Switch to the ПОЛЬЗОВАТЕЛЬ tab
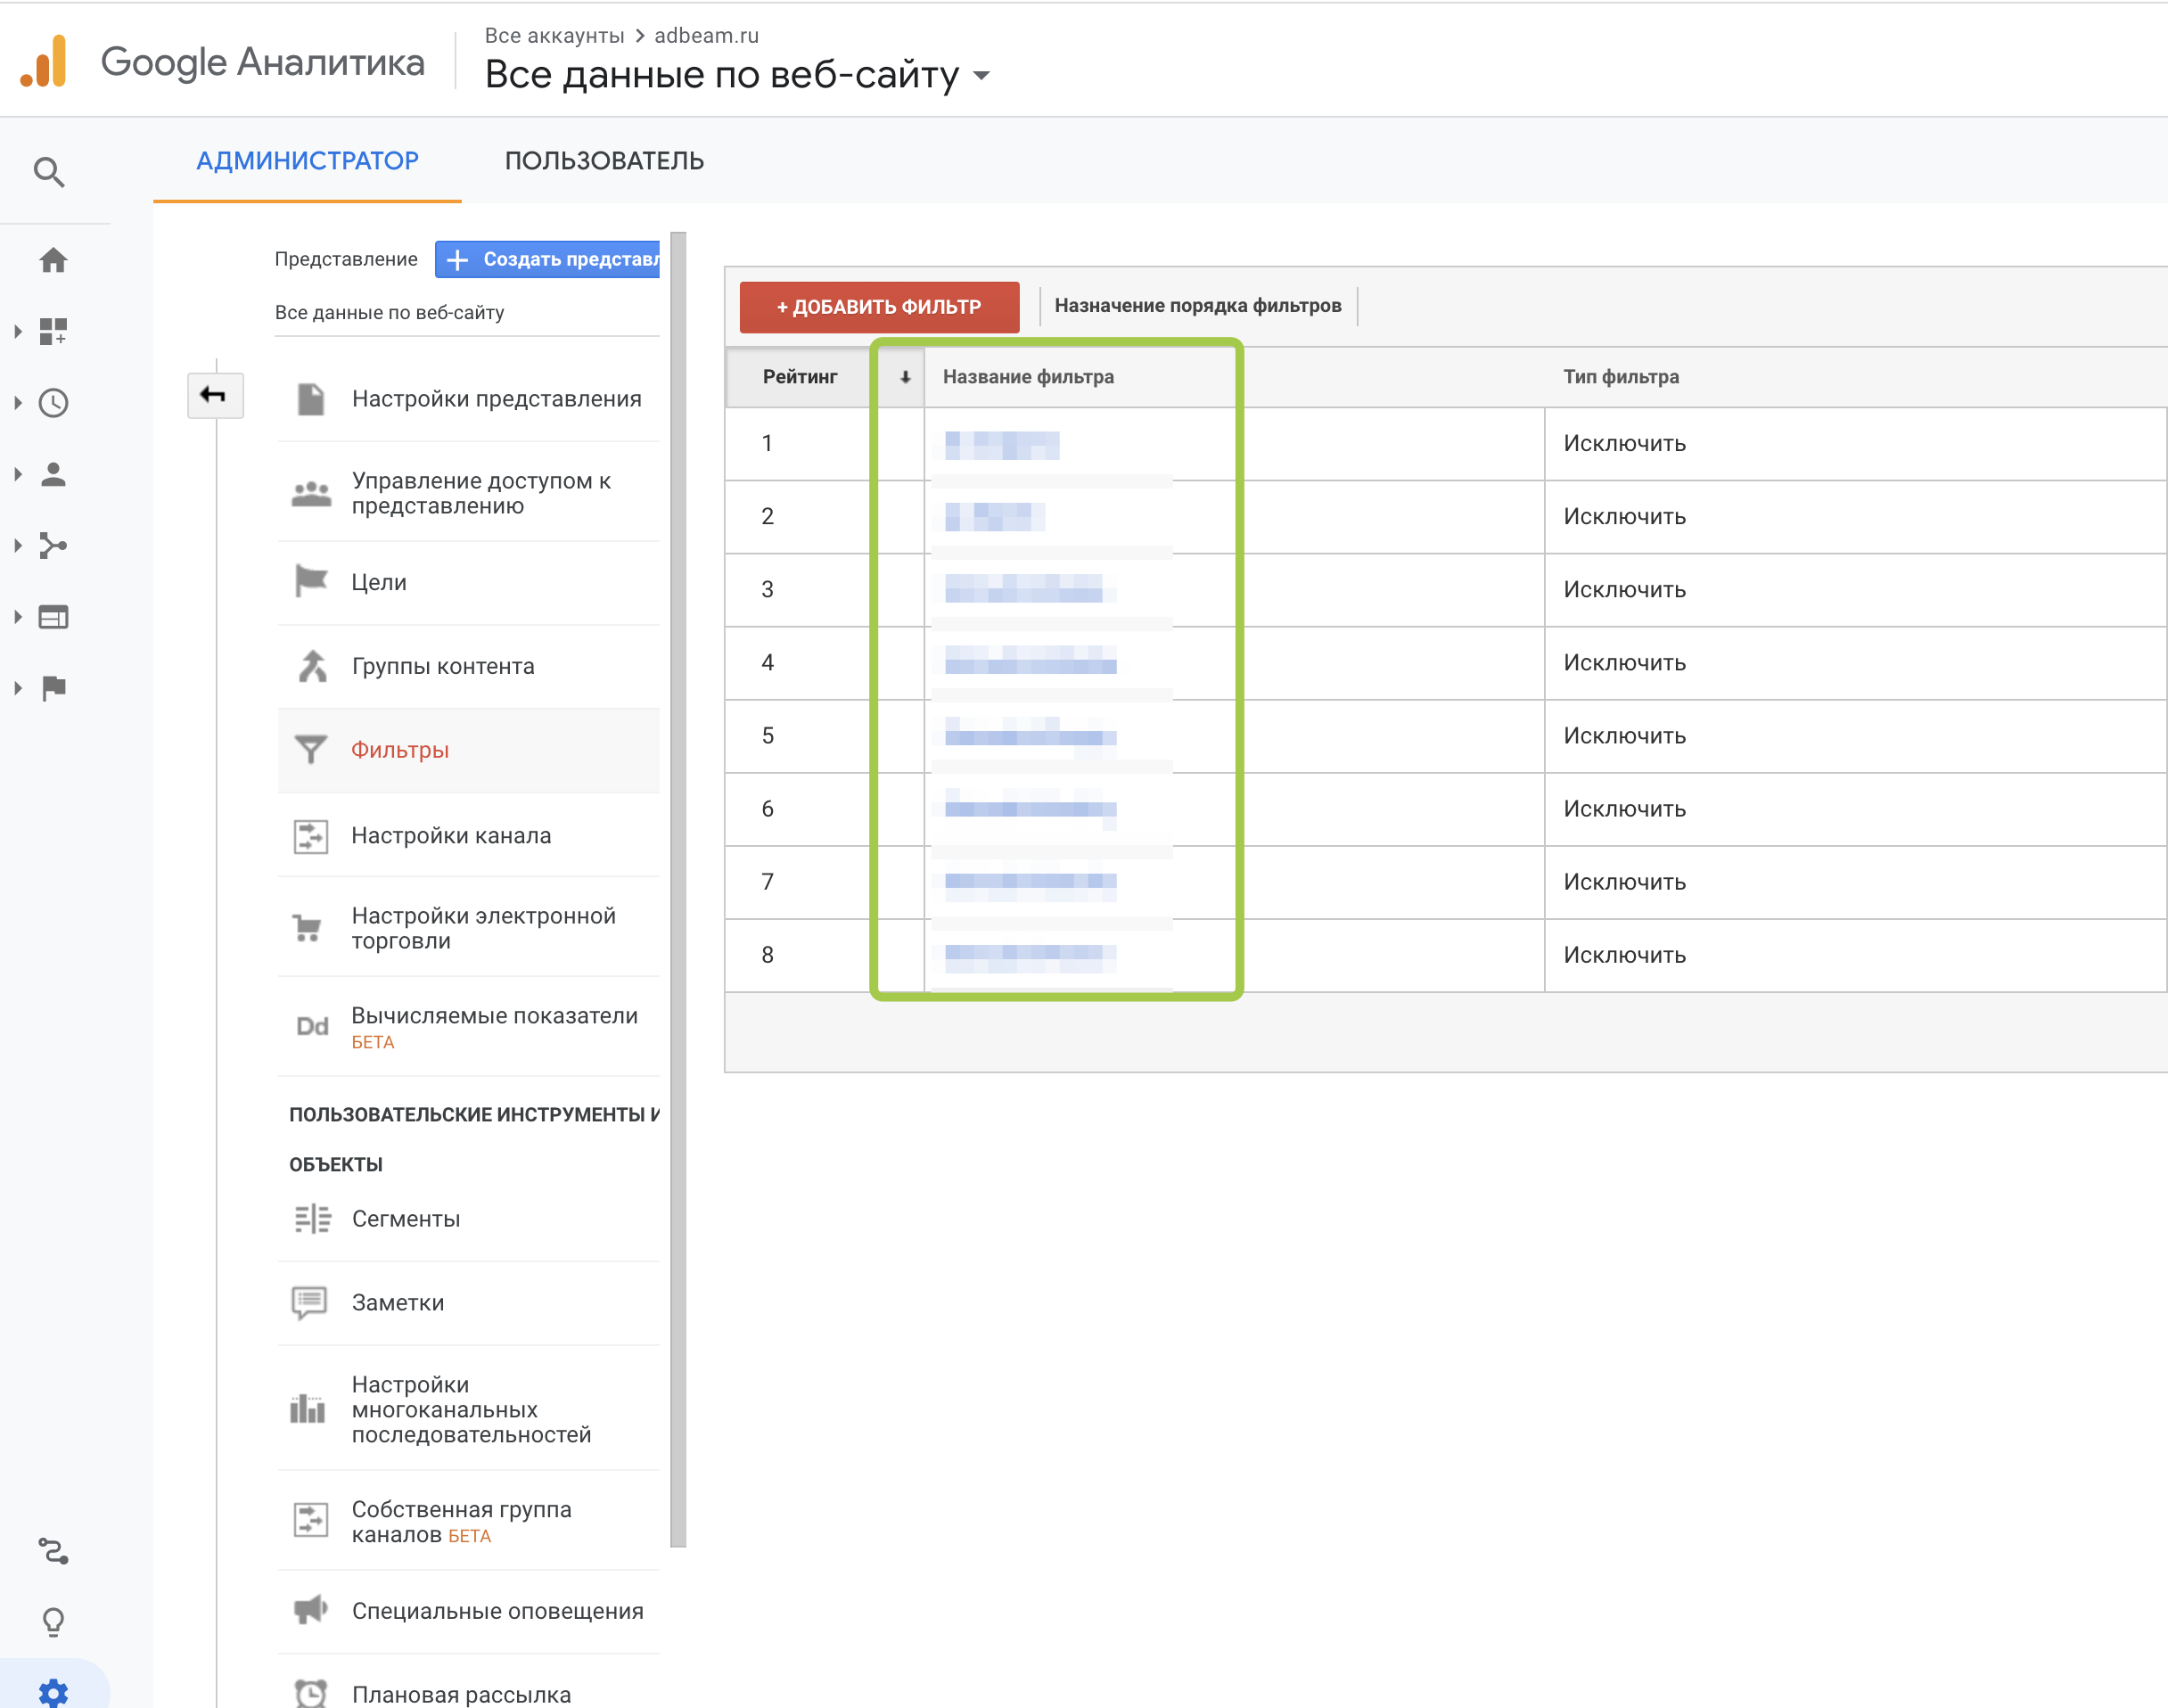This screenshot has height=1708, width=2168. pos(604,161)
